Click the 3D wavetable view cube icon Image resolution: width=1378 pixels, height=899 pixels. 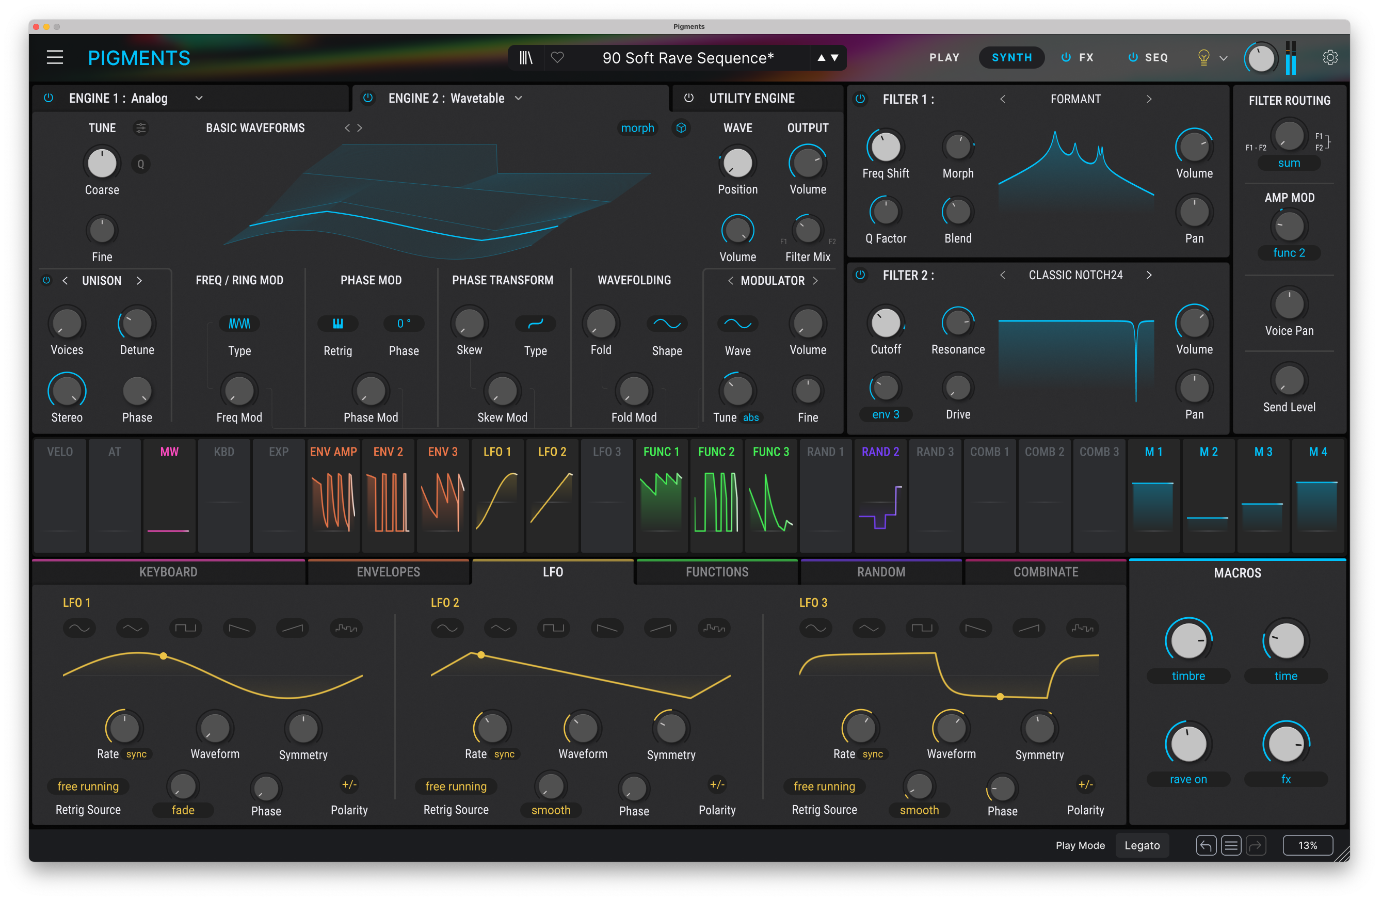(x=681, y=128)
